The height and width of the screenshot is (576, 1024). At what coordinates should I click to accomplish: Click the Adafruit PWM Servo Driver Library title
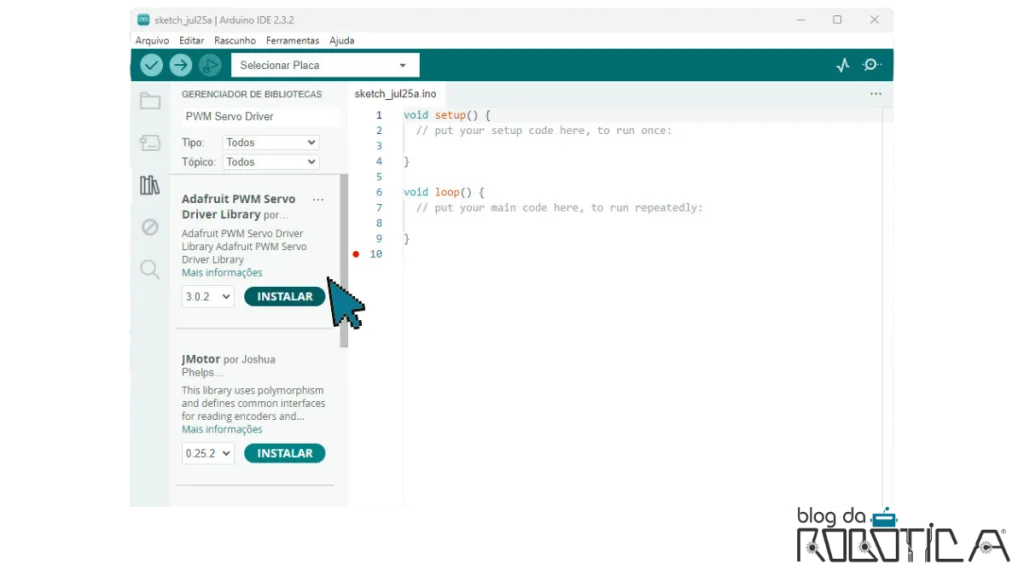238,207
